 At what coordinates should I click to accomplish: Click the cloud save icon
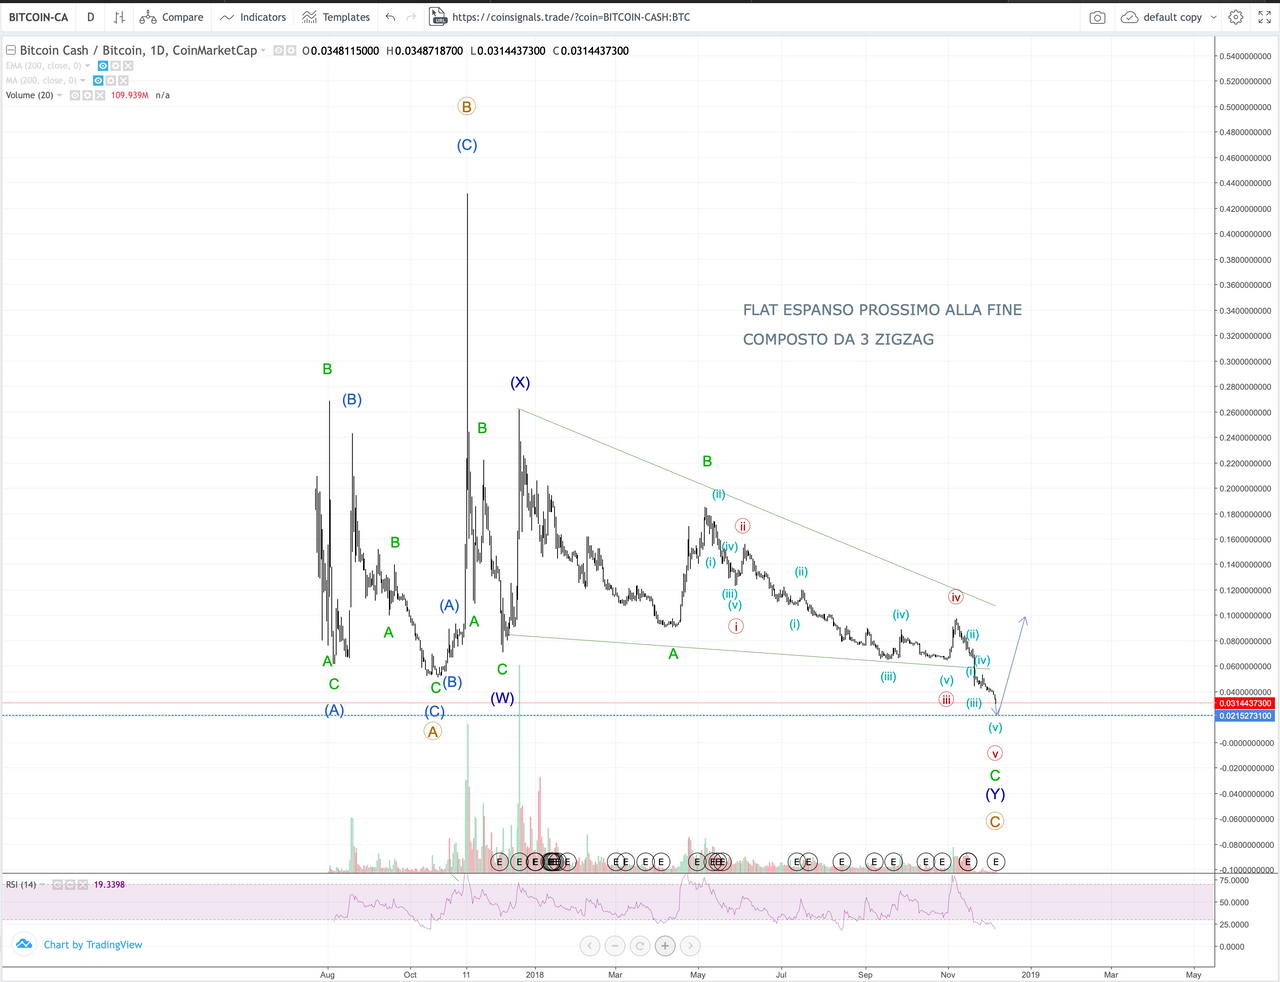point(1129,17)
